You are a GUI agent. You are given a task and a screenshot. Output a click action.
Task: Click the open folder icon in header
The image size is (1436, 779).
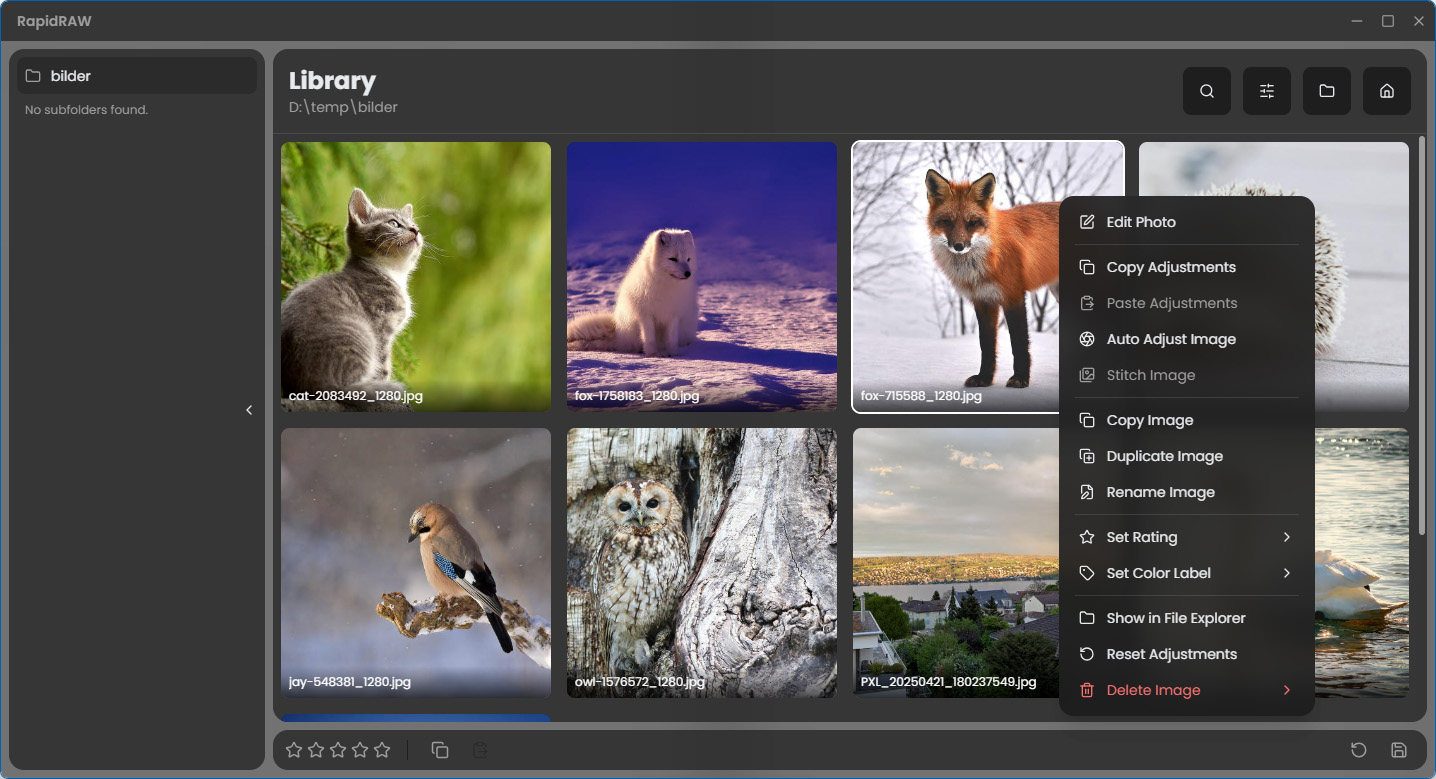(x=1327, y=91)
